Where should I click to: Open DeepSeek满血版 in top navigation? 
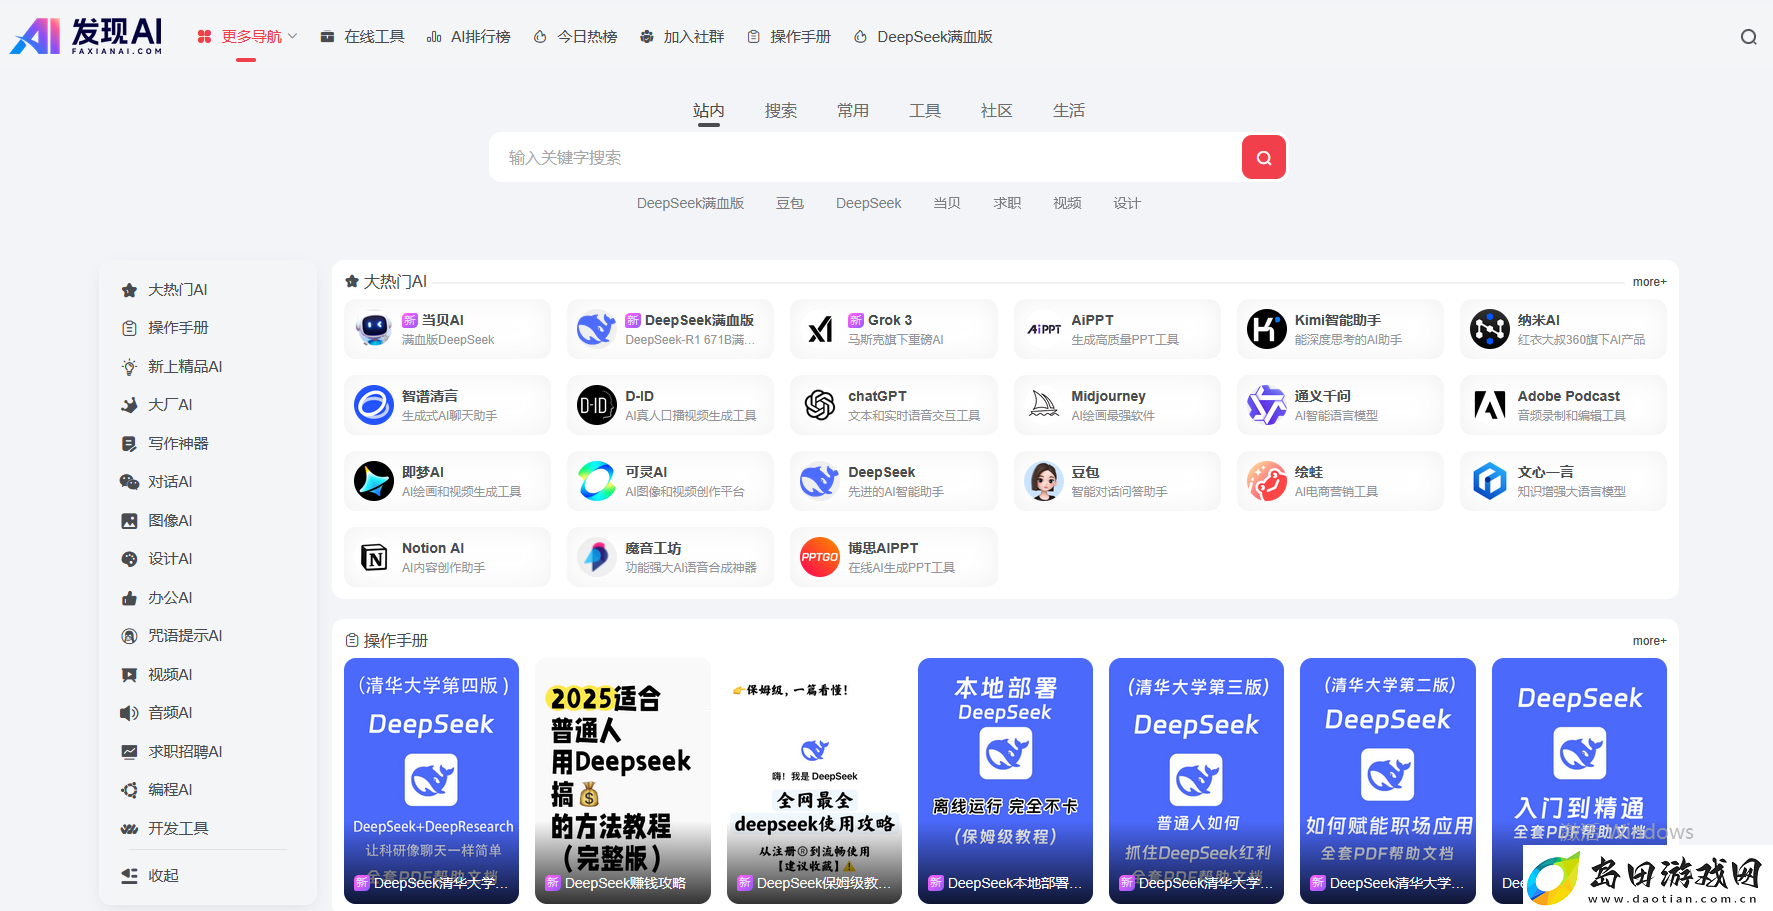[923, 37]
